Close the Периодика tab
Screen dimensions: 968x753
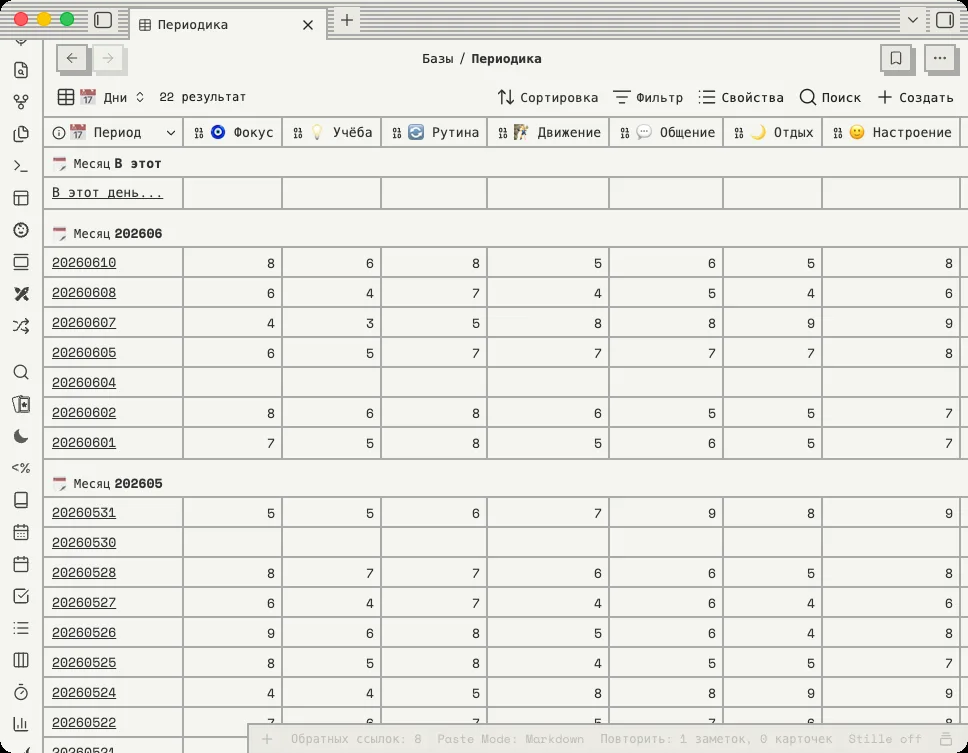click(x=308, y=25)
